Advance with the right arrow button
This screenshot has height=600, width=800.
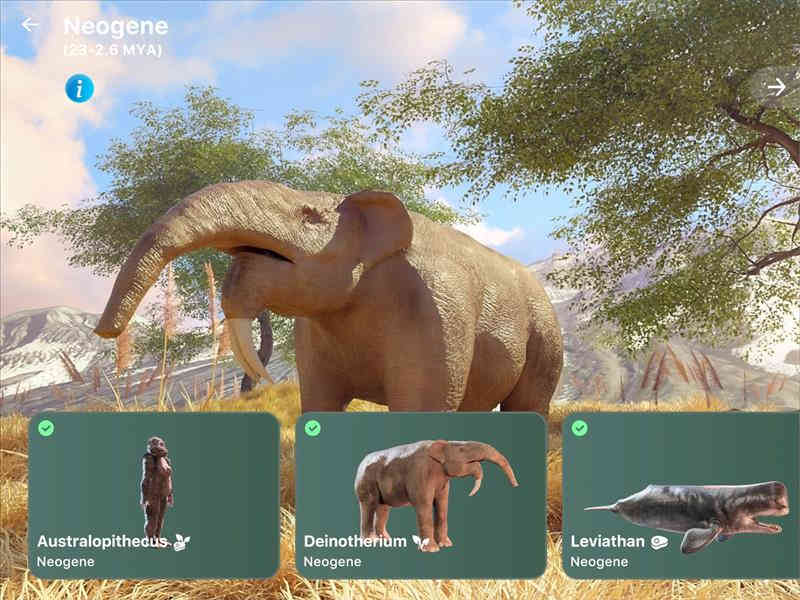777,87
